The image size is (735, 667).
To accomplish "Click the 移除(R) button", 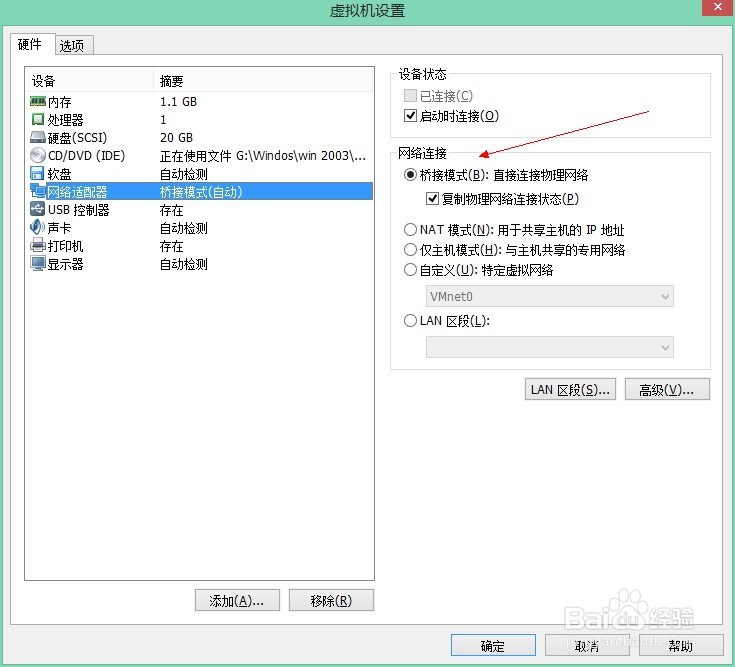I will [x=331, y=600].
